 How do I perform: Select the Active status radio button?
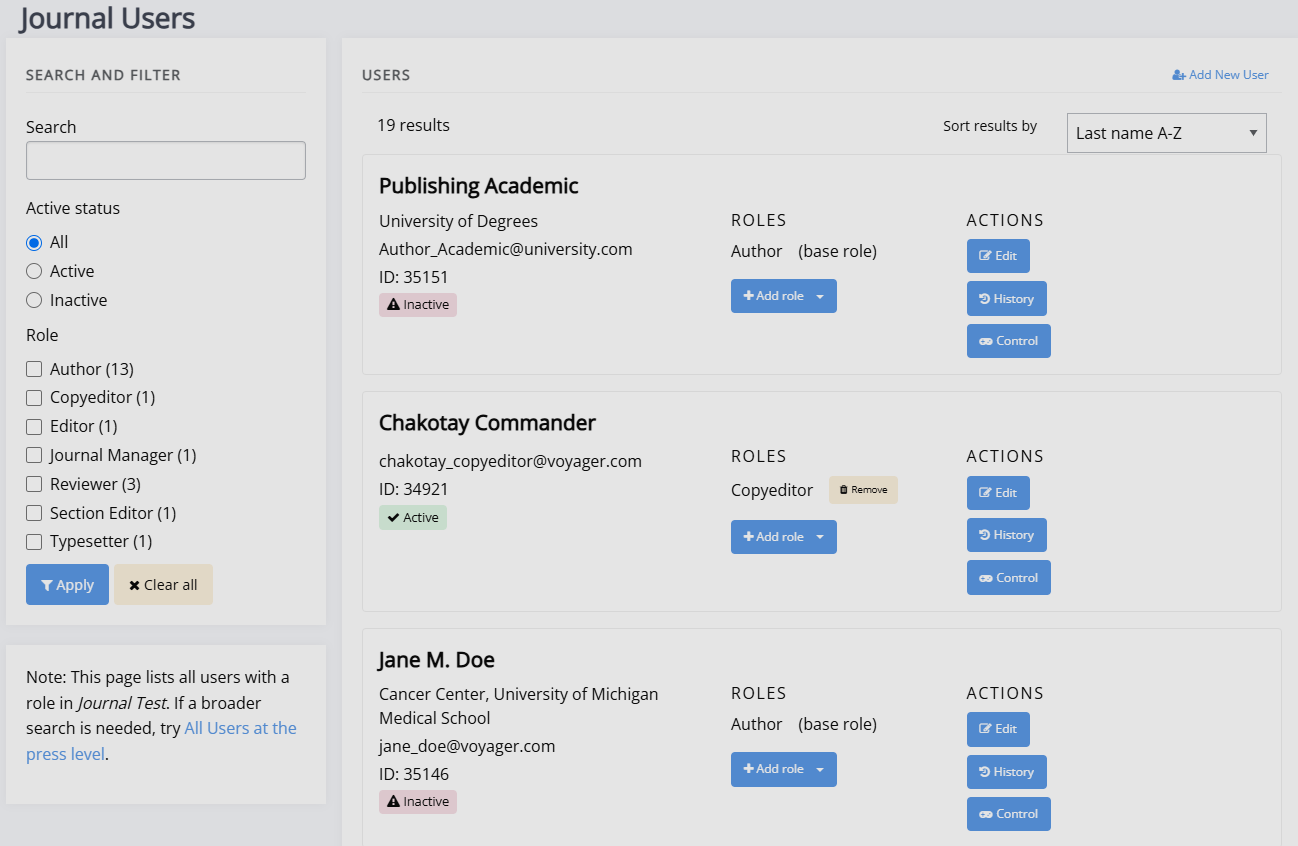tap(34, 271)
